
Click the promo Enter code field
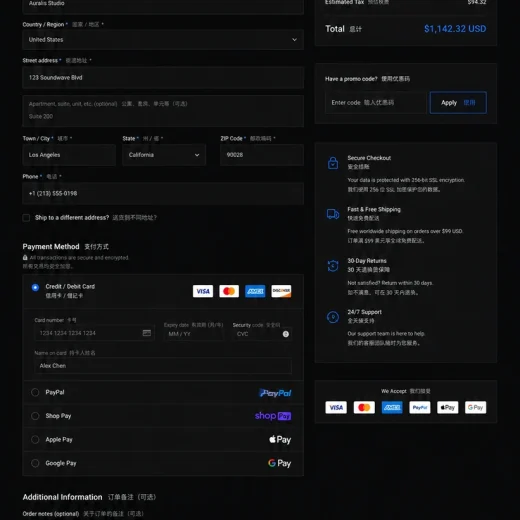376,103
